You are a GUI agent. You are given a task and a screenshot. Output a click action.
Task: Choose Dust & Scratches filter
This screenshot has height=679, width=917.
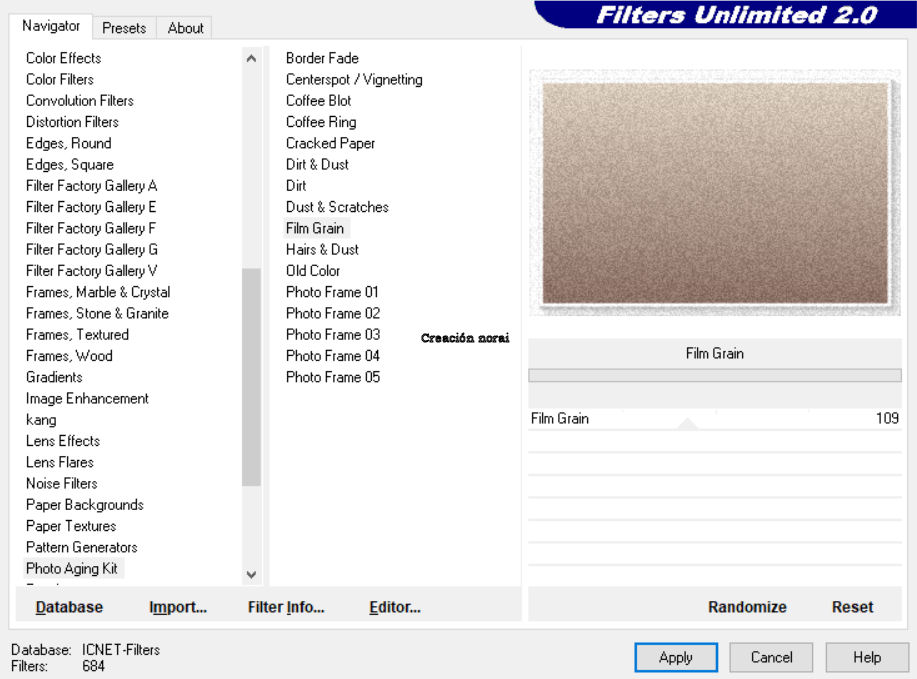(337, 207)
